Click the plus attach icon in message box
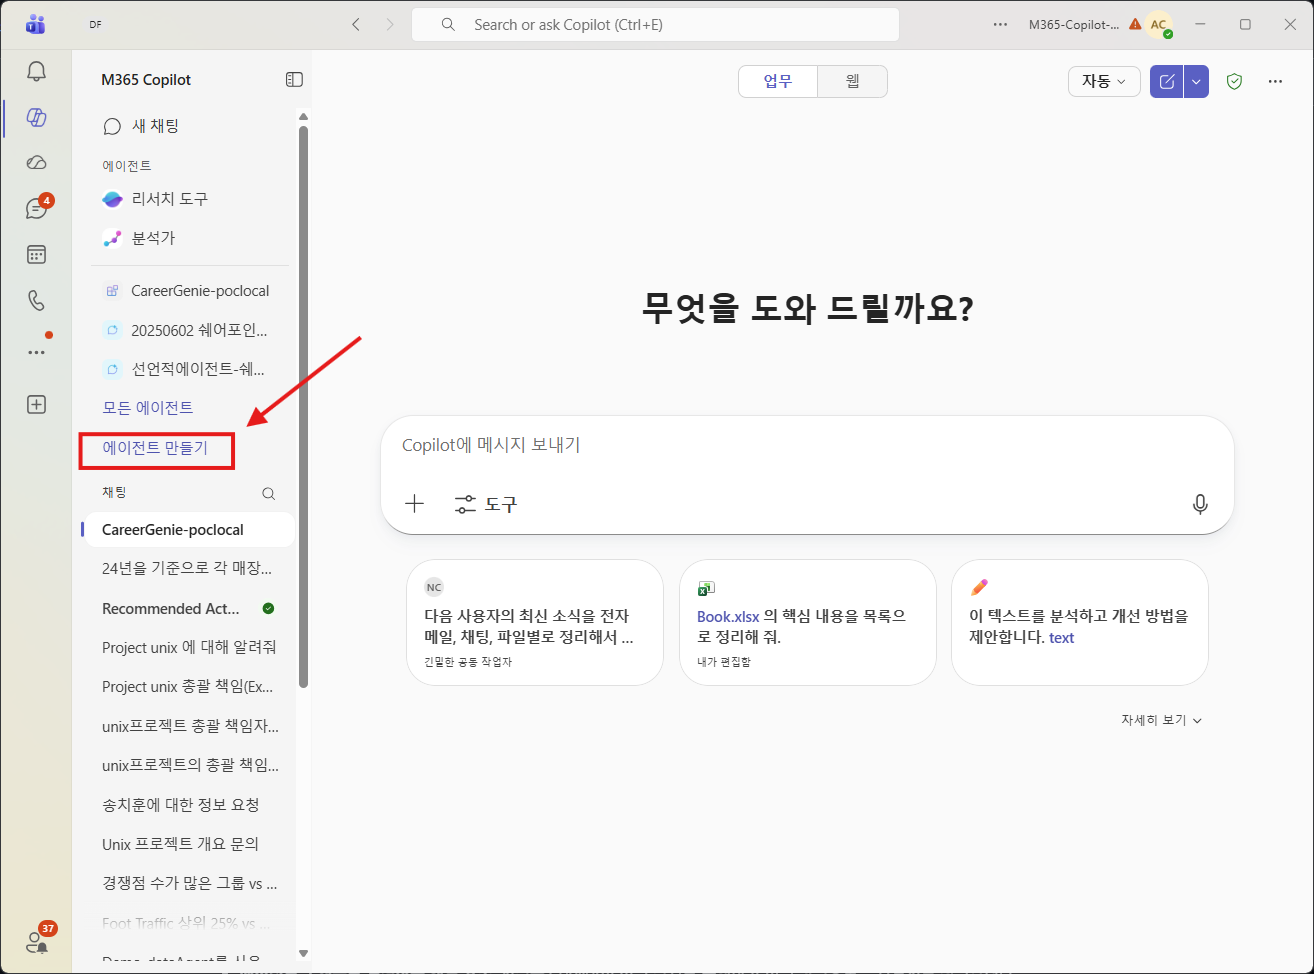The image size is (1314, 974). pyautogui.click(x=415, y=504)
